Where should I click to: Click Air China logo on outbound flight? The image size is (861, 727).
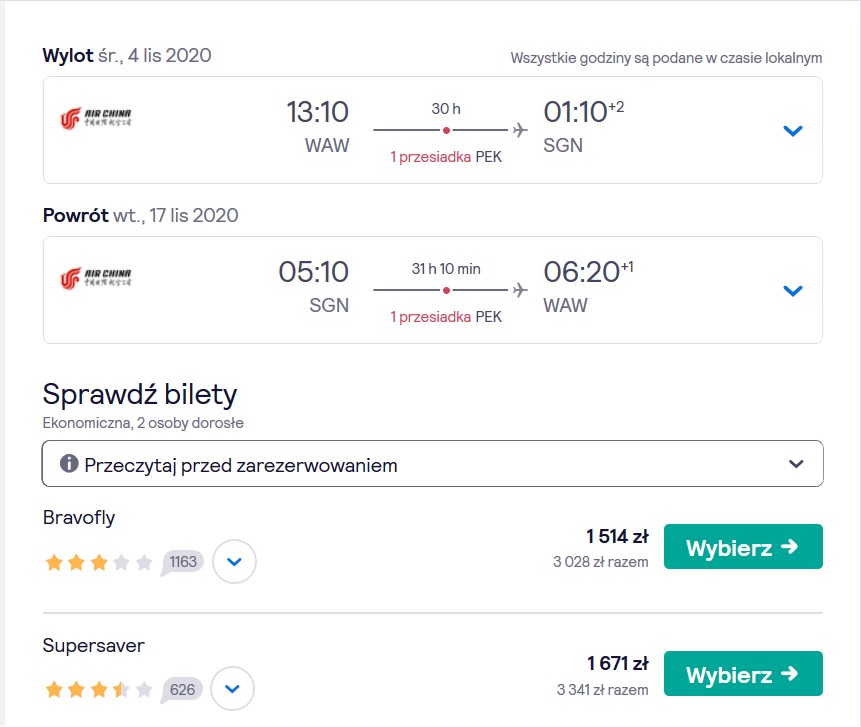click(96, 118)
